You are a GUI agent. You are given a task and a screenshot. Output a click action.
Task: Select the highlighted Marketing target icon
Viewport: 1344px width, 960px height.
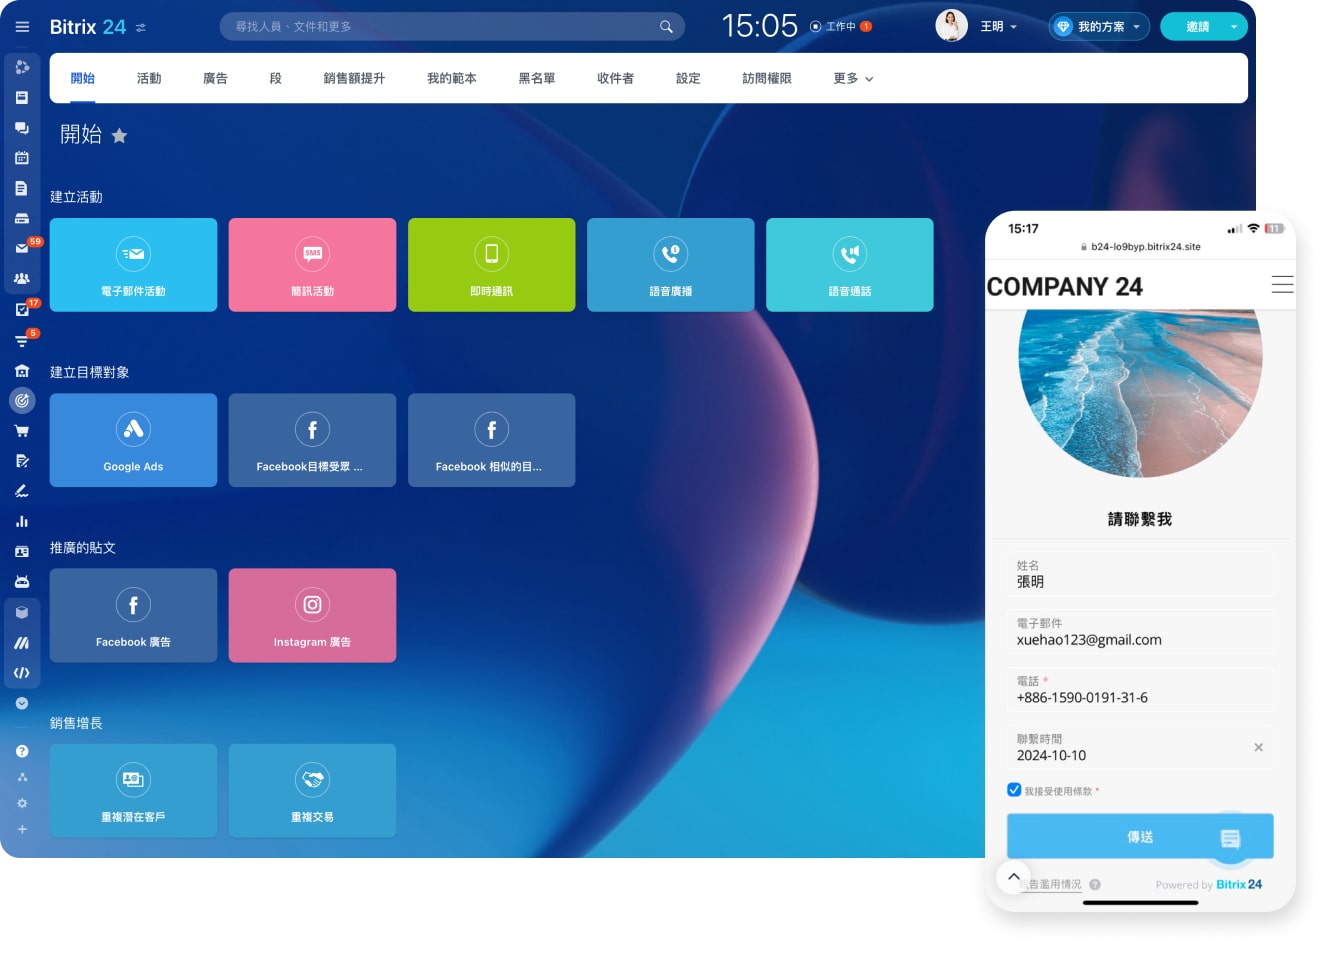tap(22, 400)
